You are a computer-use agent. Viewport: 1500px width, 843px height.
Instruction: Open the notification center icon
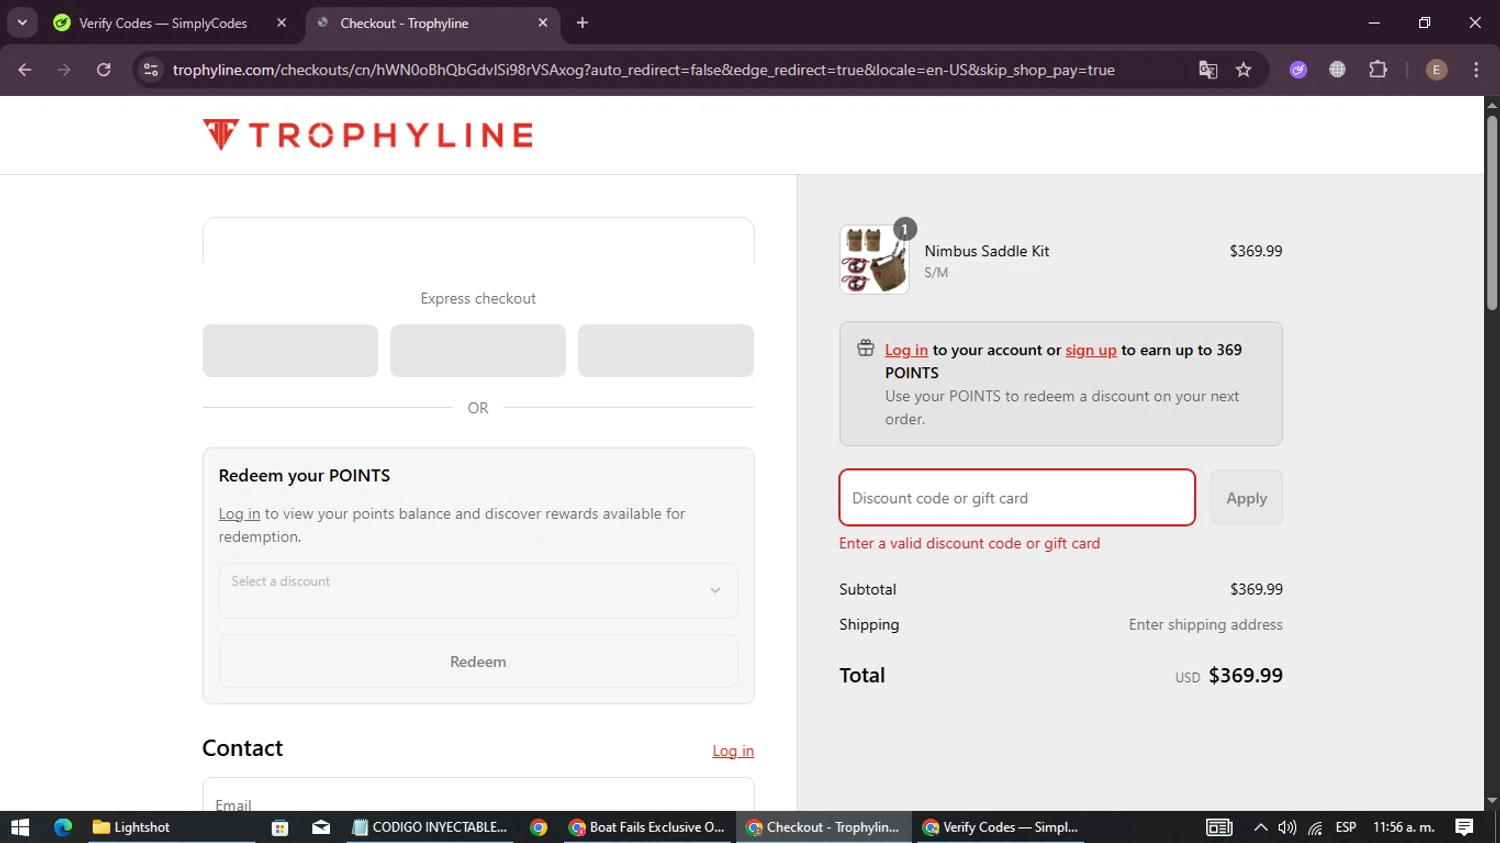[1465, 827]
